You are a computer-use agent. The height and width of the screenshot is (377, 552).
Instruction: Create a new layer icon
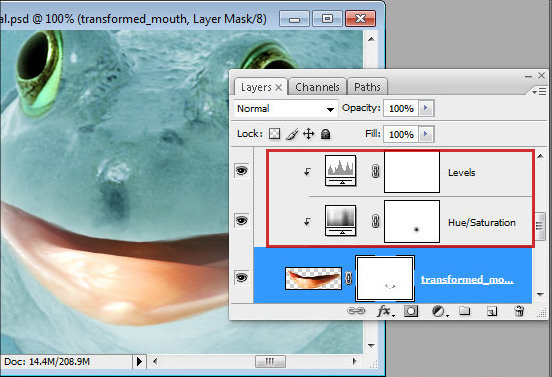(492, 311)
